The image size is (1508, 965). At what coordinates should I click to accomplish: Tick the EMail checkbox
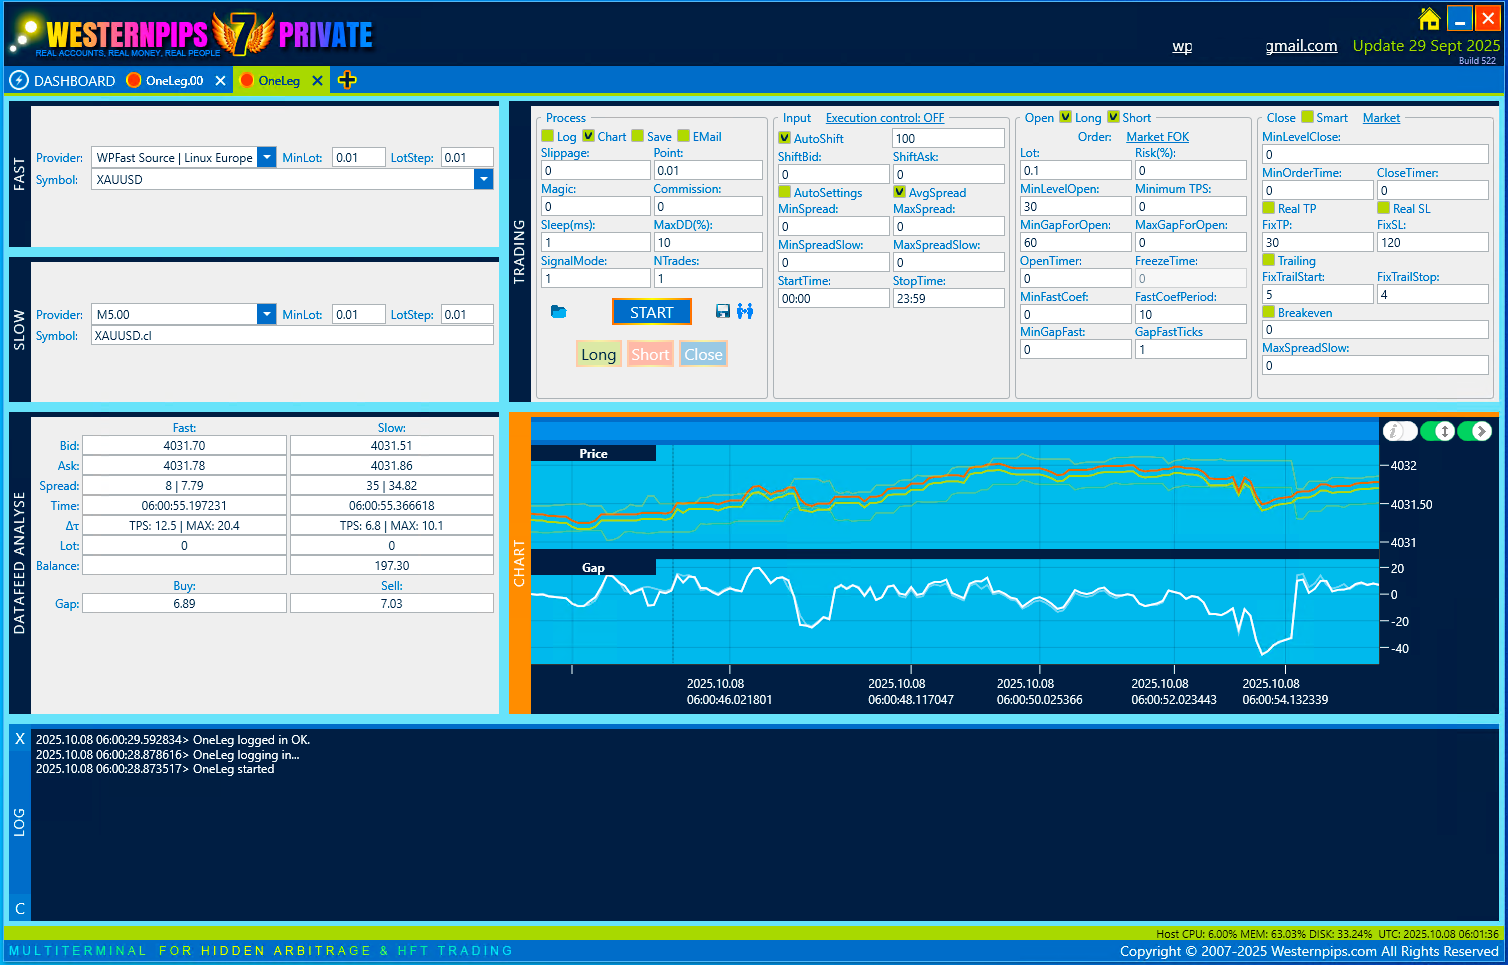tap(684, 136)
